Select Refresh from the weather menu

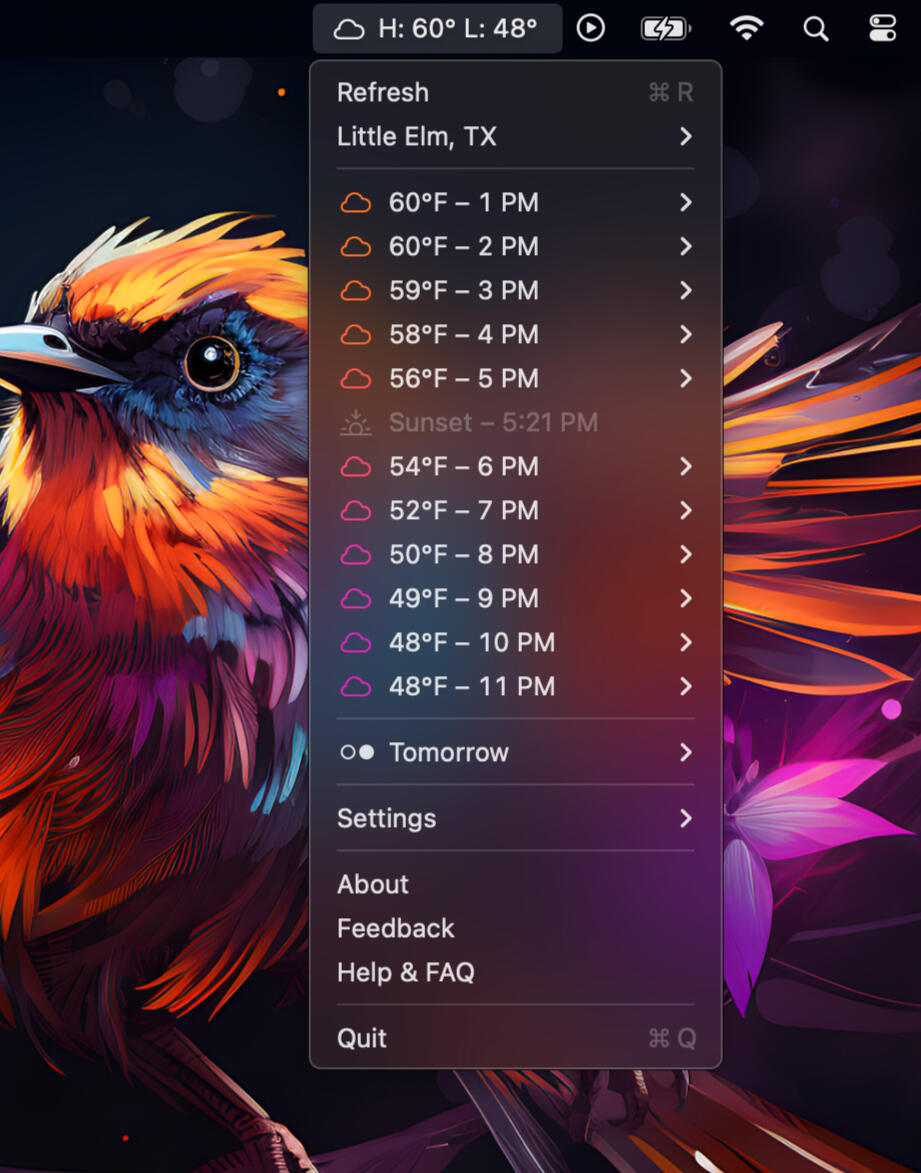click(x=383, y=93)
